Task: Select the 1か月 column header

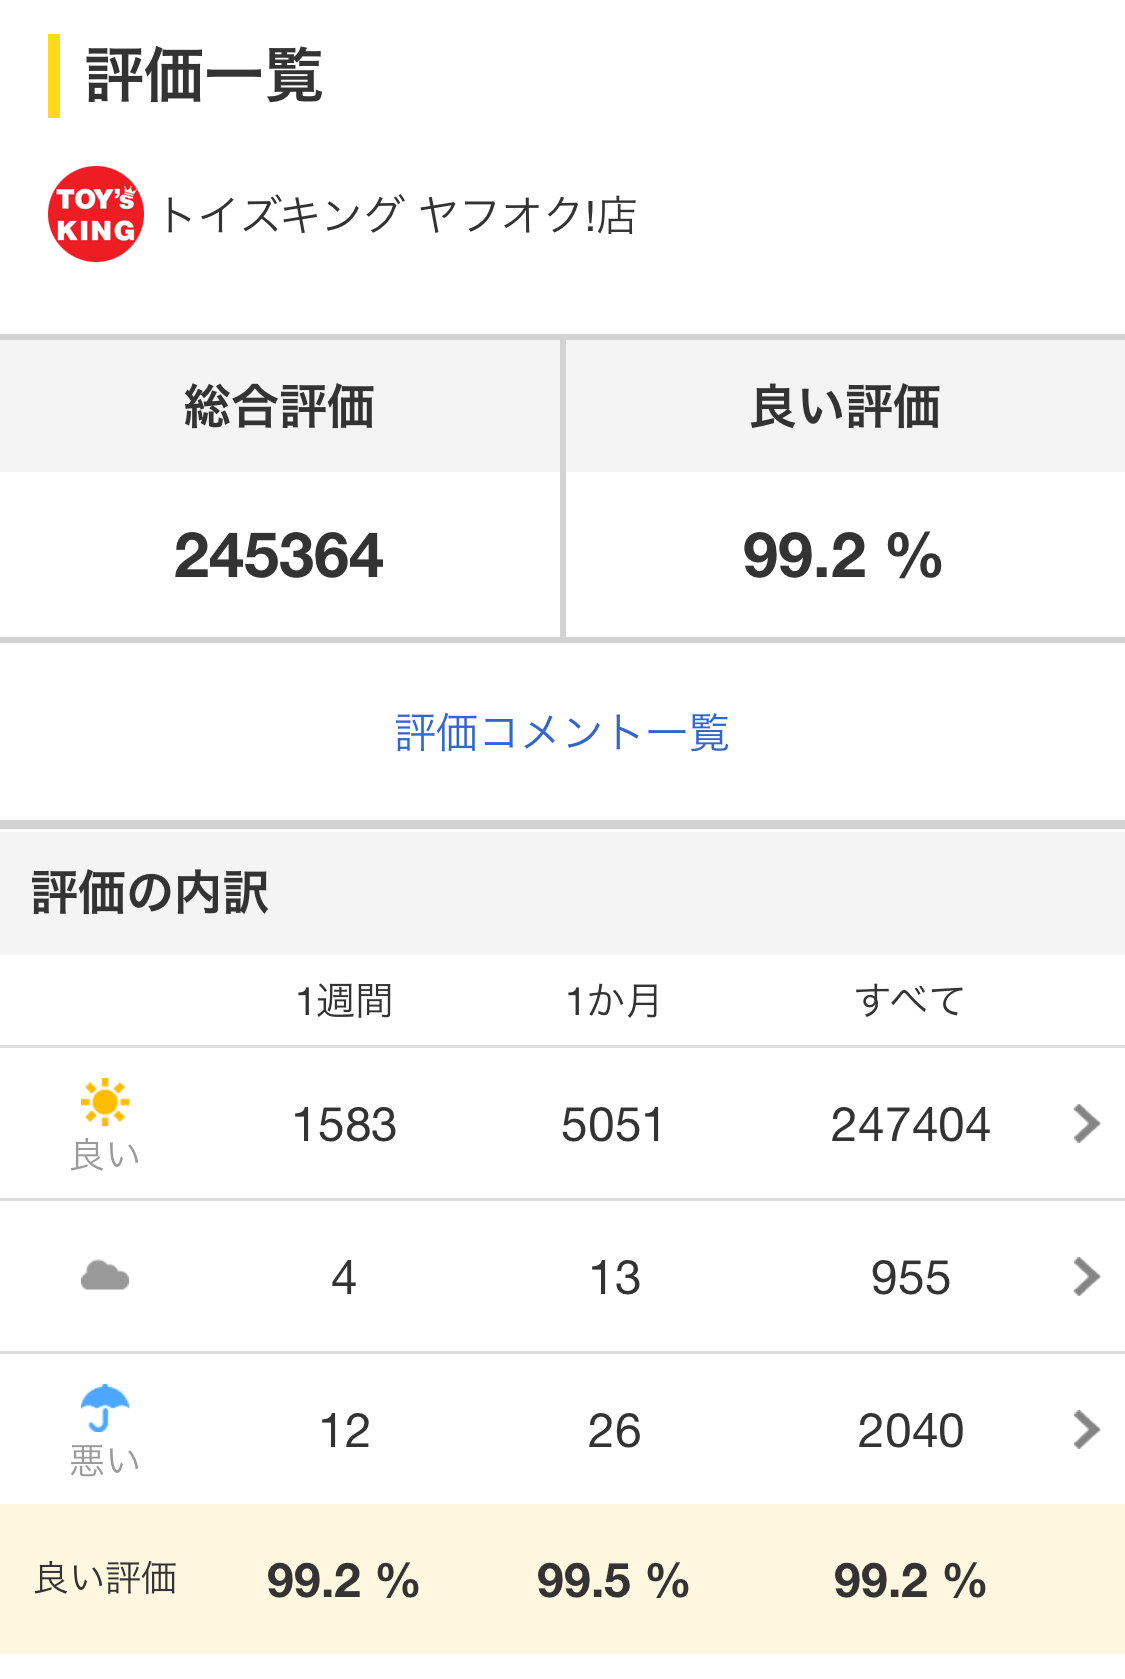Action: (613, 1001)
